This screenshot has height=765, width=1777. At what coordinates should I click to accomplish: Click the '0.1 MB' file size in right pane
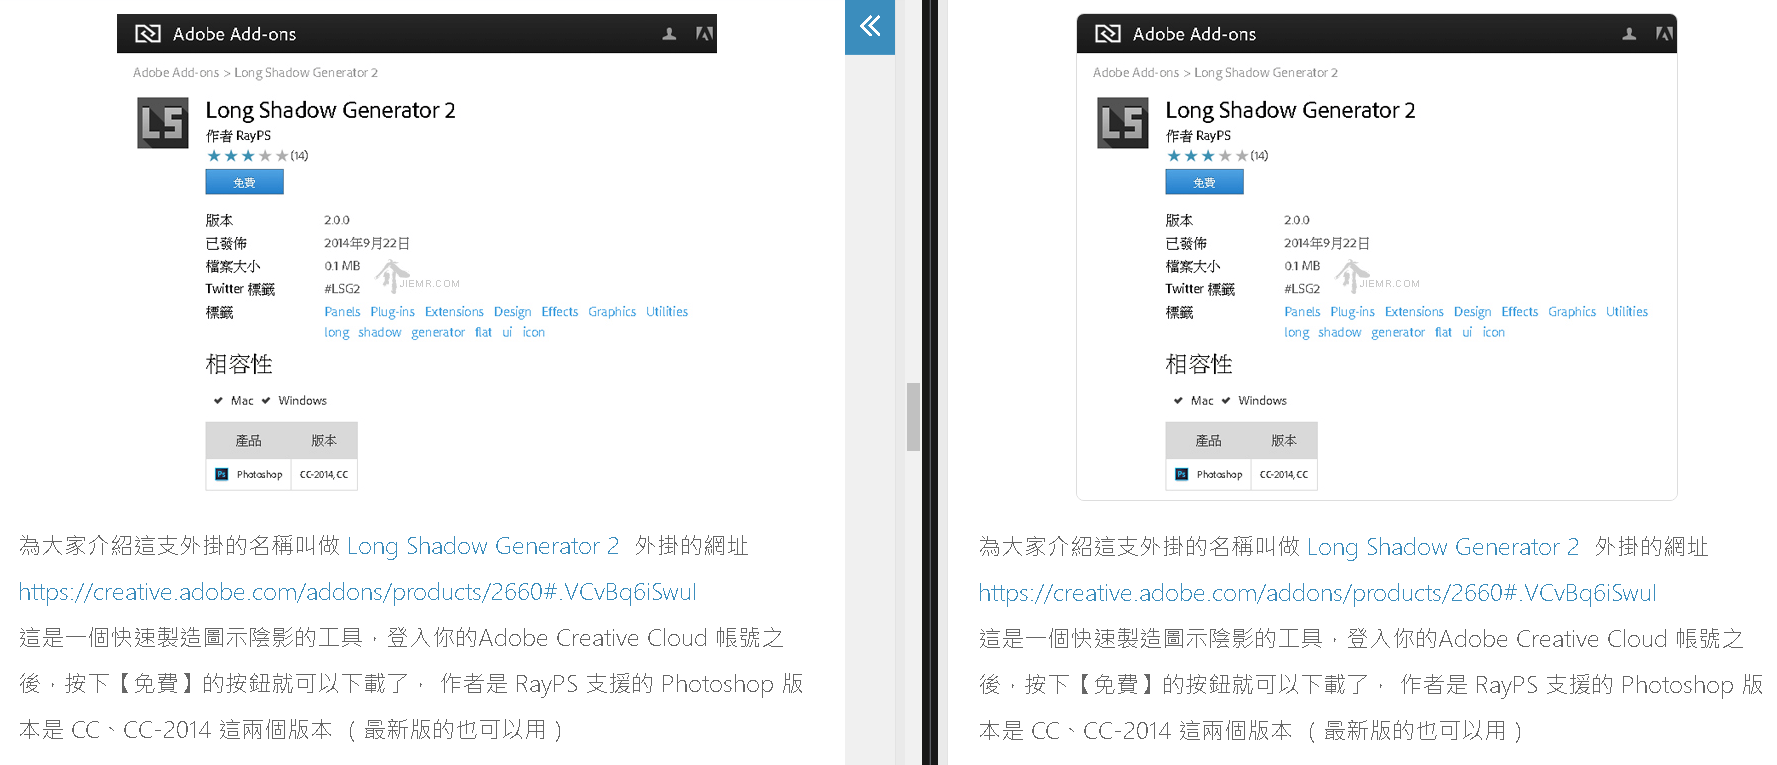(x=1302, y=266)
